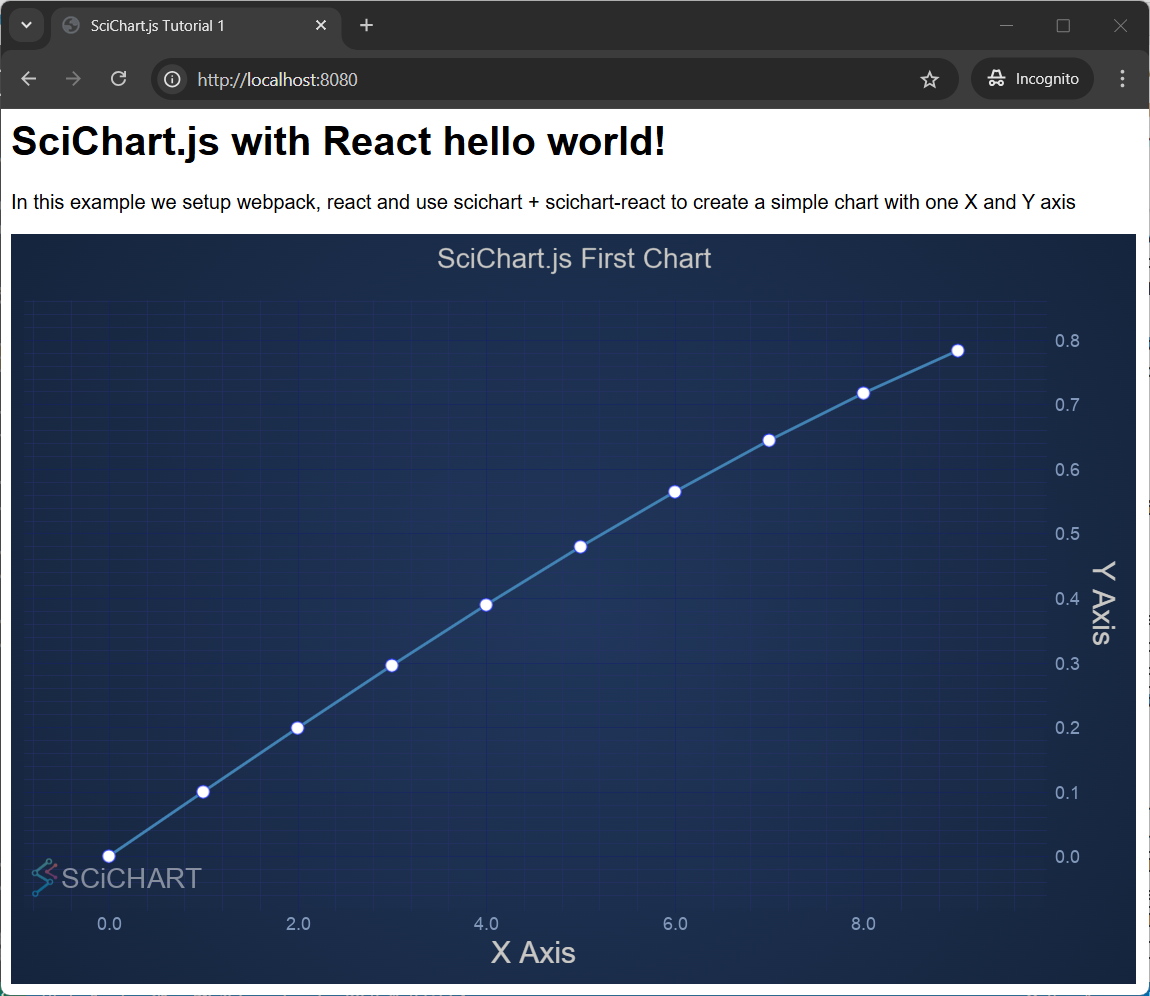Reload the localhost page
Image resolution: width=1150 pixels, height=996 pixels.
click(118, 78)
